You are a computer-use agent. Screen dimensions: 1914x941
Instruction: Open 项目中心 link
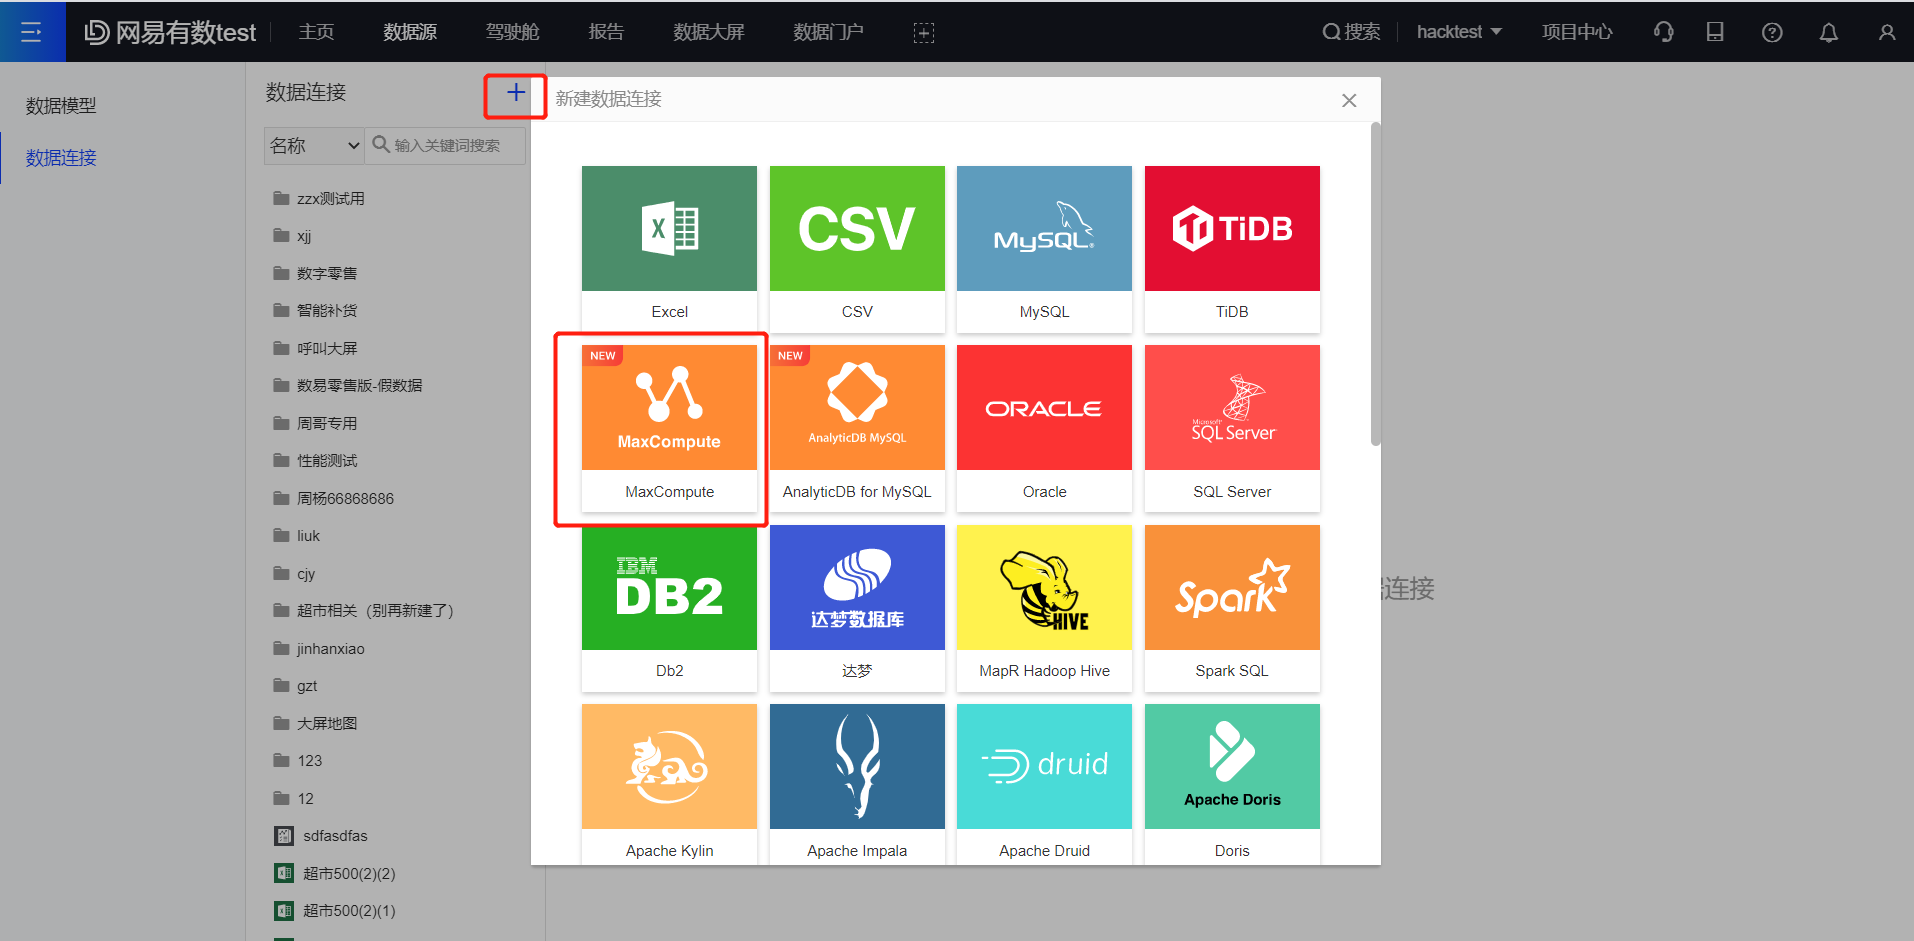pos(1577,32)
